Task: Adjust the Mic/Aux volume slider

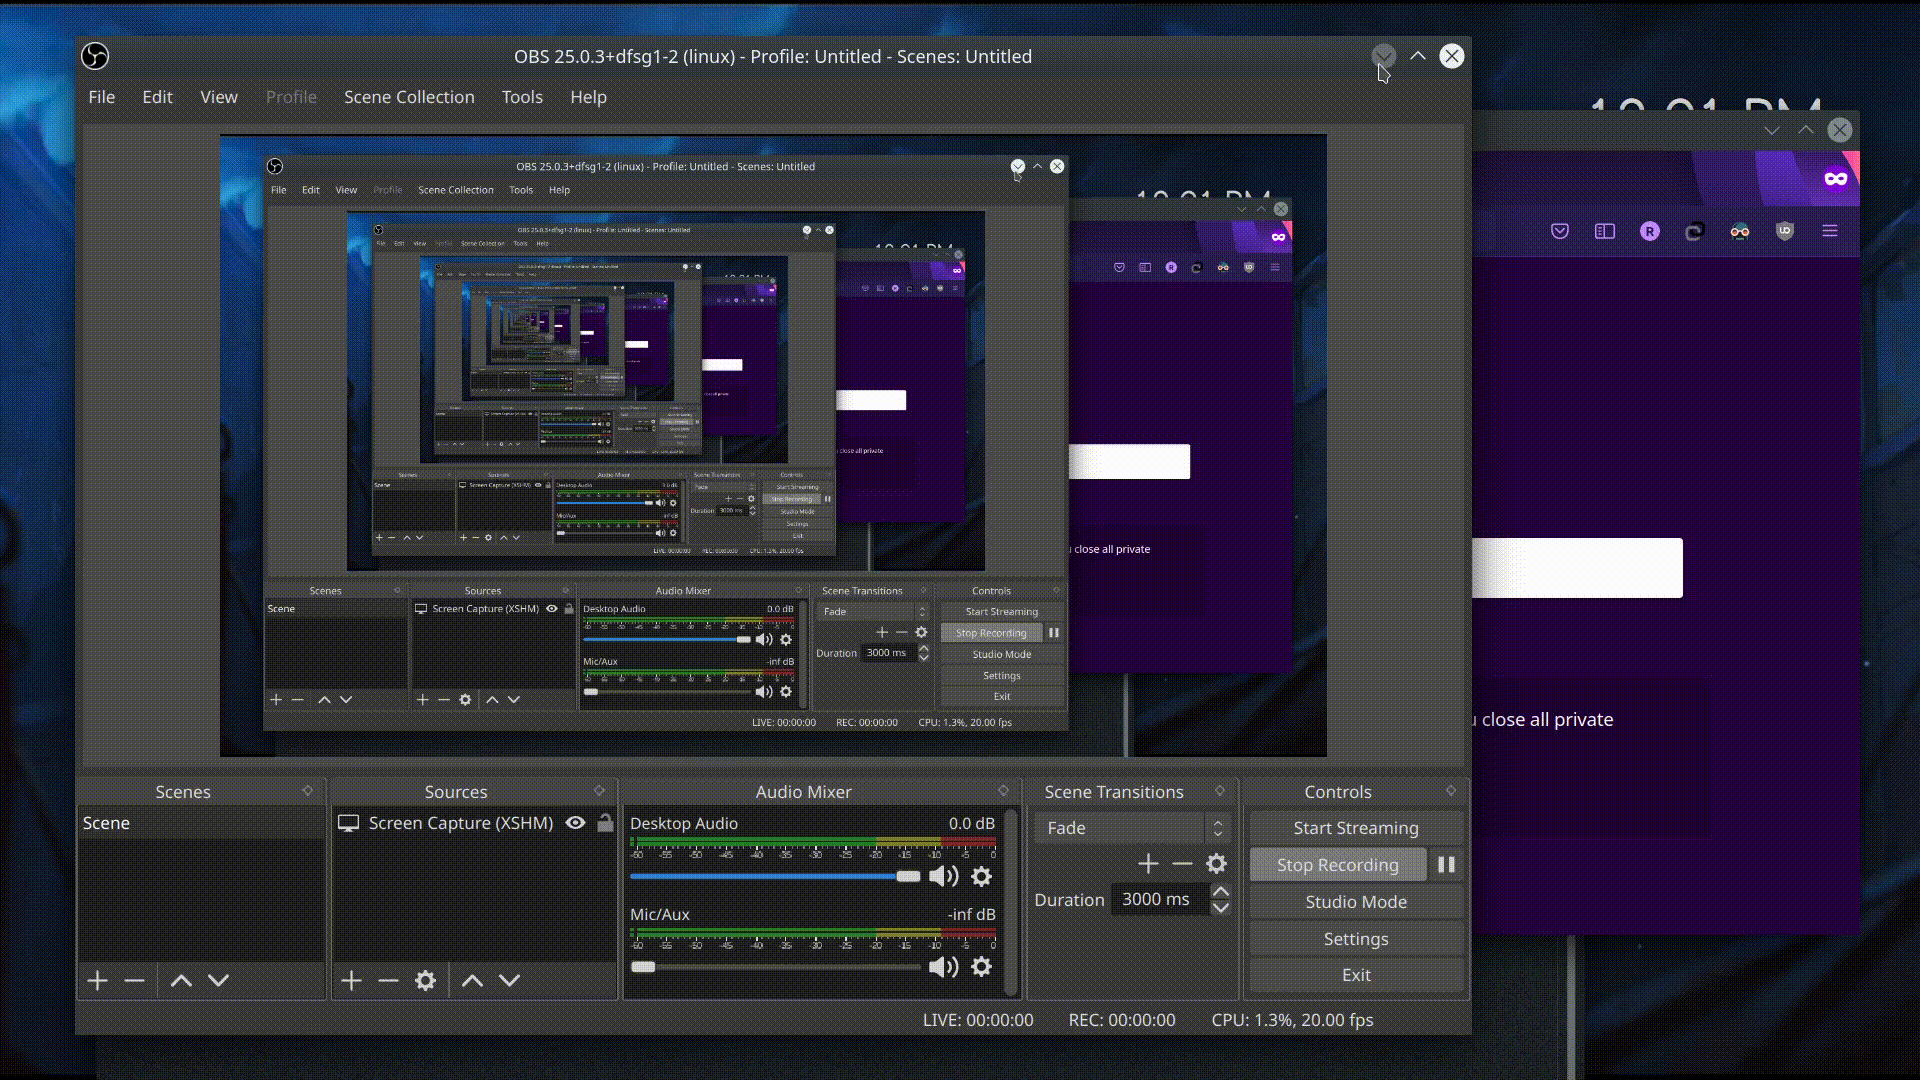Action: click(x=775, y=967)
